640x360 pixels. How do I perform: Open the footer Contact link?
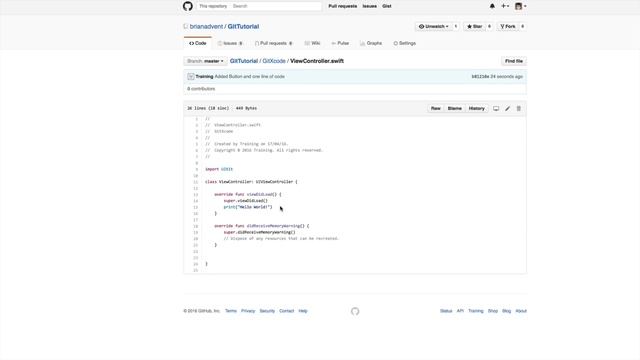click(x=287, y=311)
